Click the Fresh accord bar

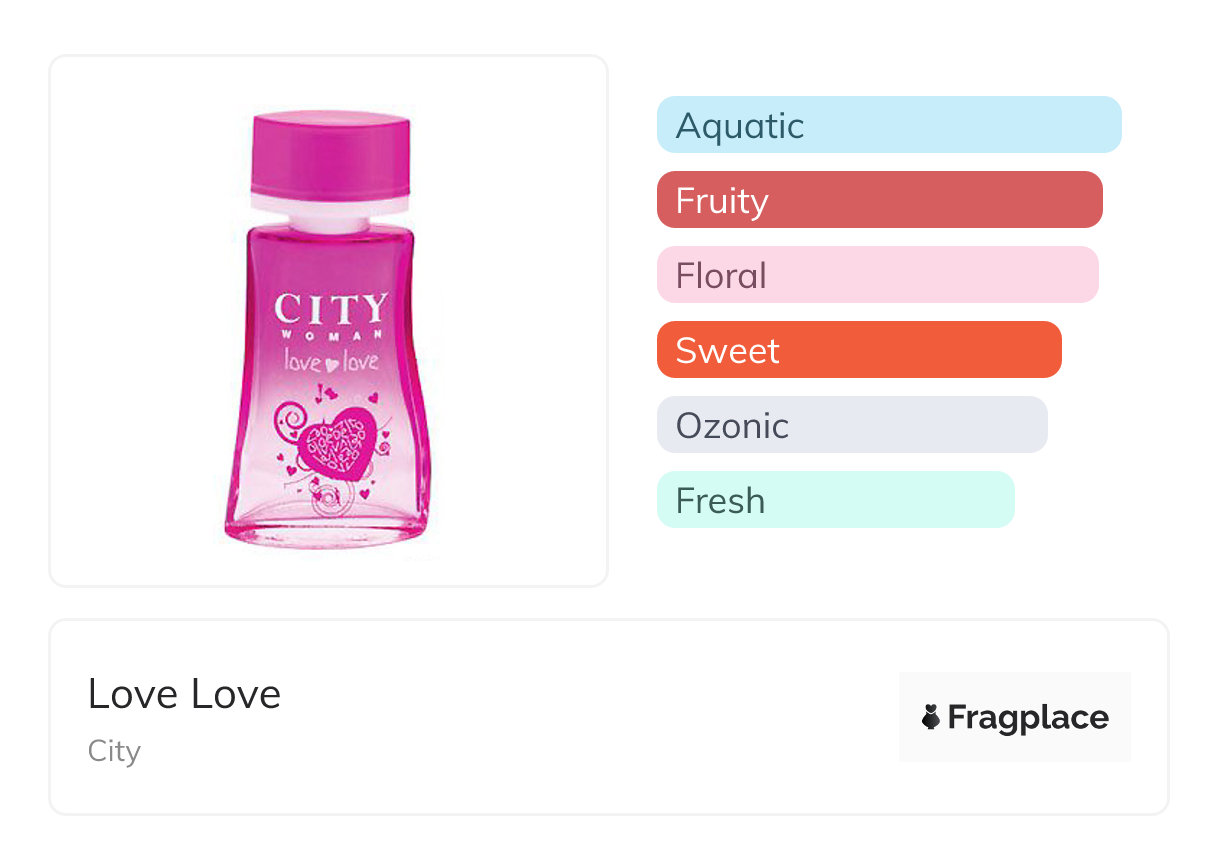pyautogui.click(x=835, y=500)
